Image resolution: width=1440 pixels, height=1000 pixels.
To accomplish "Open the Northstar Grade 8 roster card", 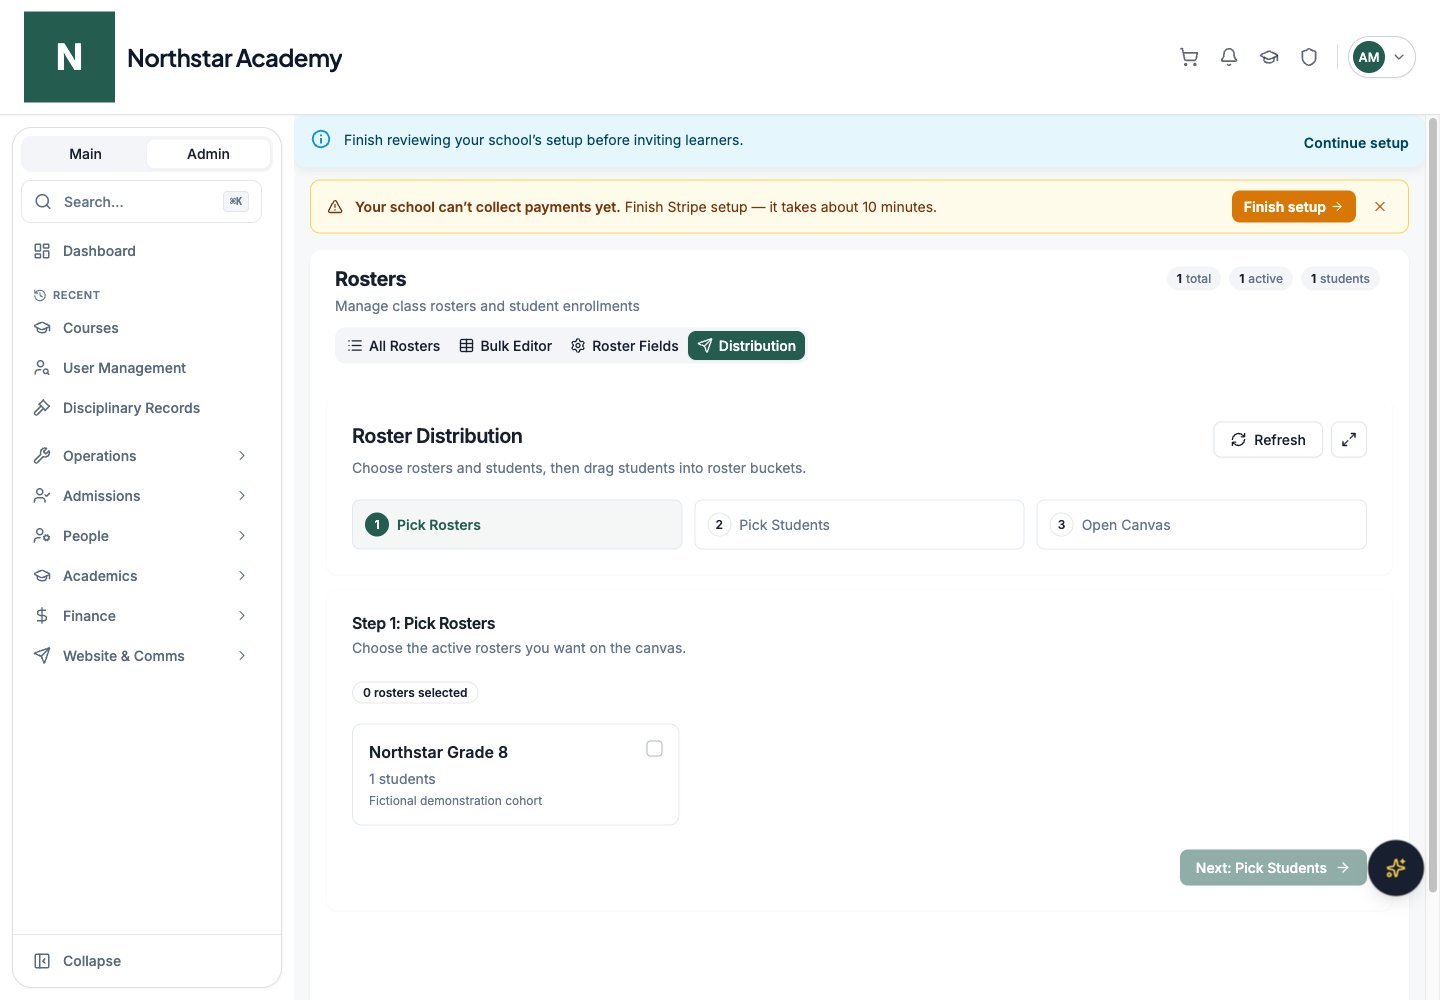I will coord(515,775).
